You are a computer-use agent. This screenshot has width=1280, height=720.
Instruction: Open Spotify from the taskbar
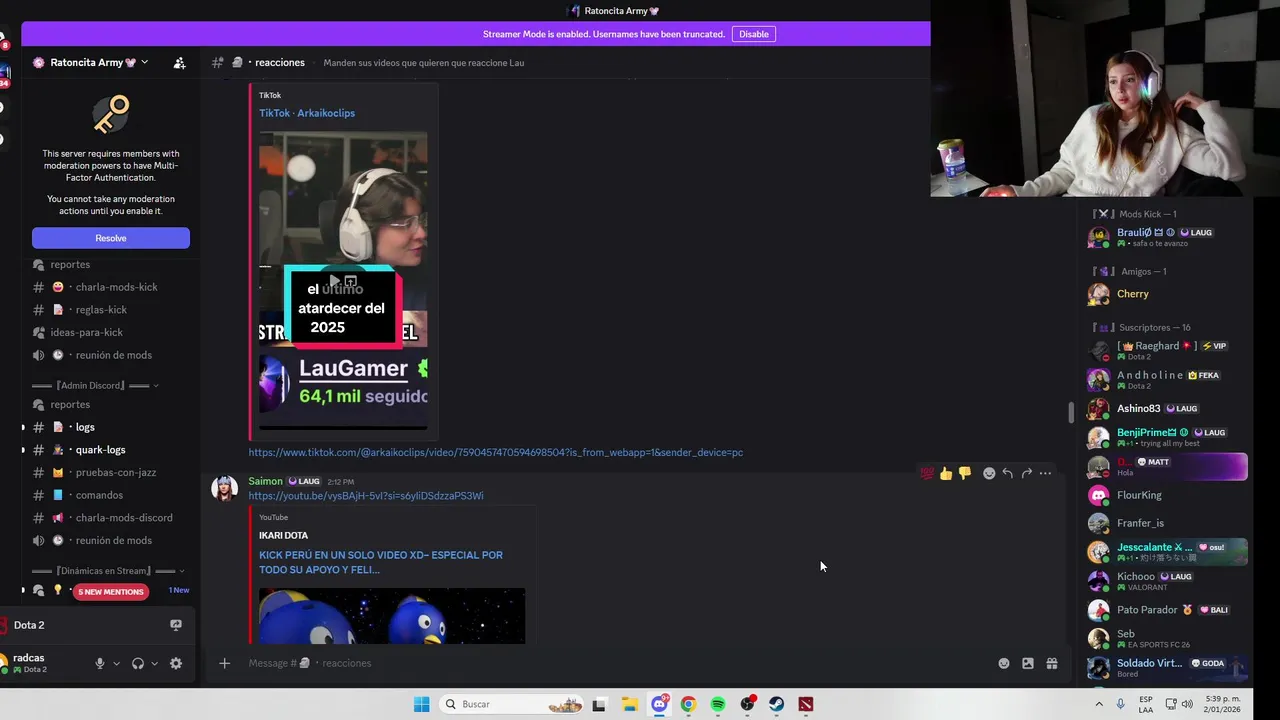click(718, 704)
